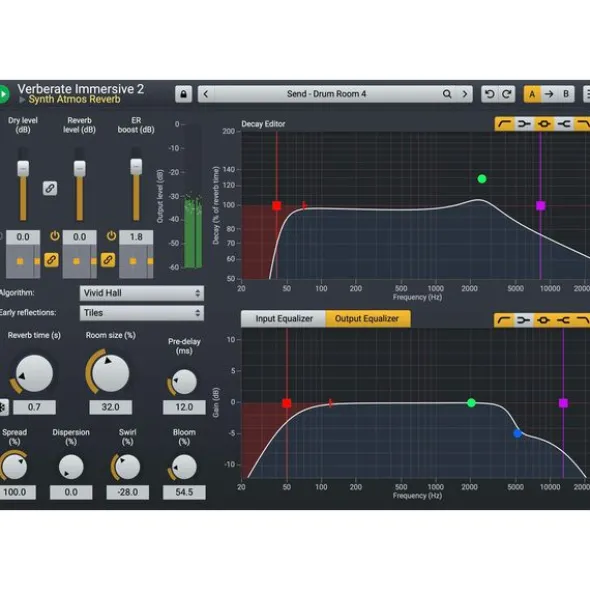This screenshot has width=590, height=591.
Task: Click the green play icon in header
Action: [4, 94]
